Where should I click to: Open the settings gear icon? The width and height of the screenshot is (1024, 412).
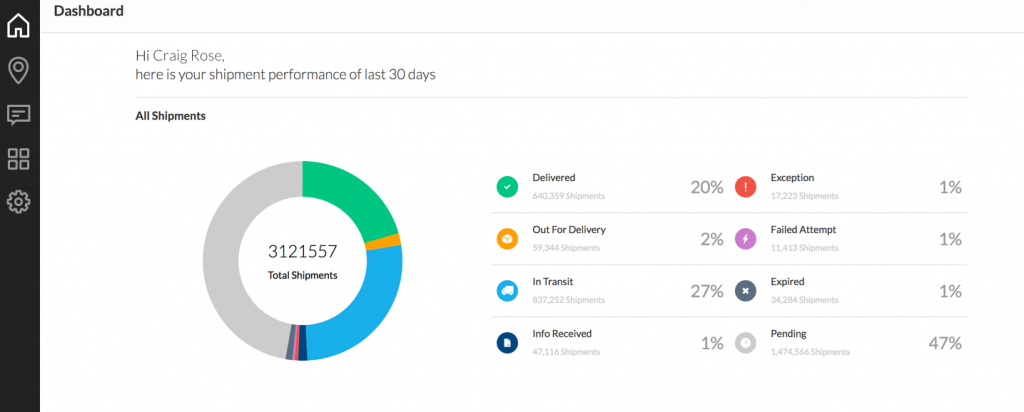(18, 202)
